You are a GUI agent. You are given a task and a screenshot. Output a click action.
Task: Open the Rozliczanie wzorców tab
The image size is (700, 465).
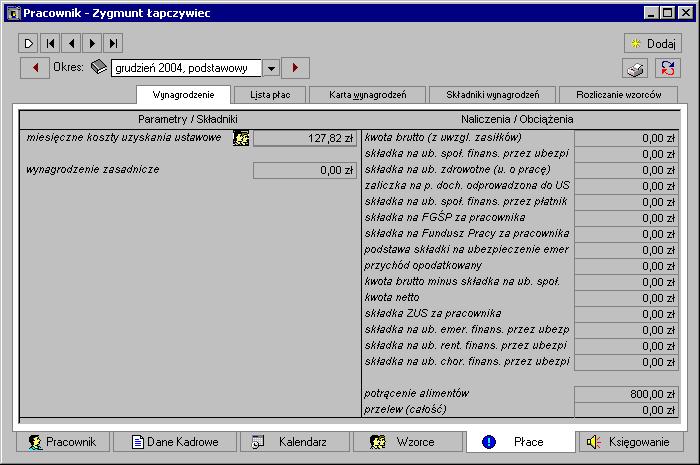tap(618, 95)
